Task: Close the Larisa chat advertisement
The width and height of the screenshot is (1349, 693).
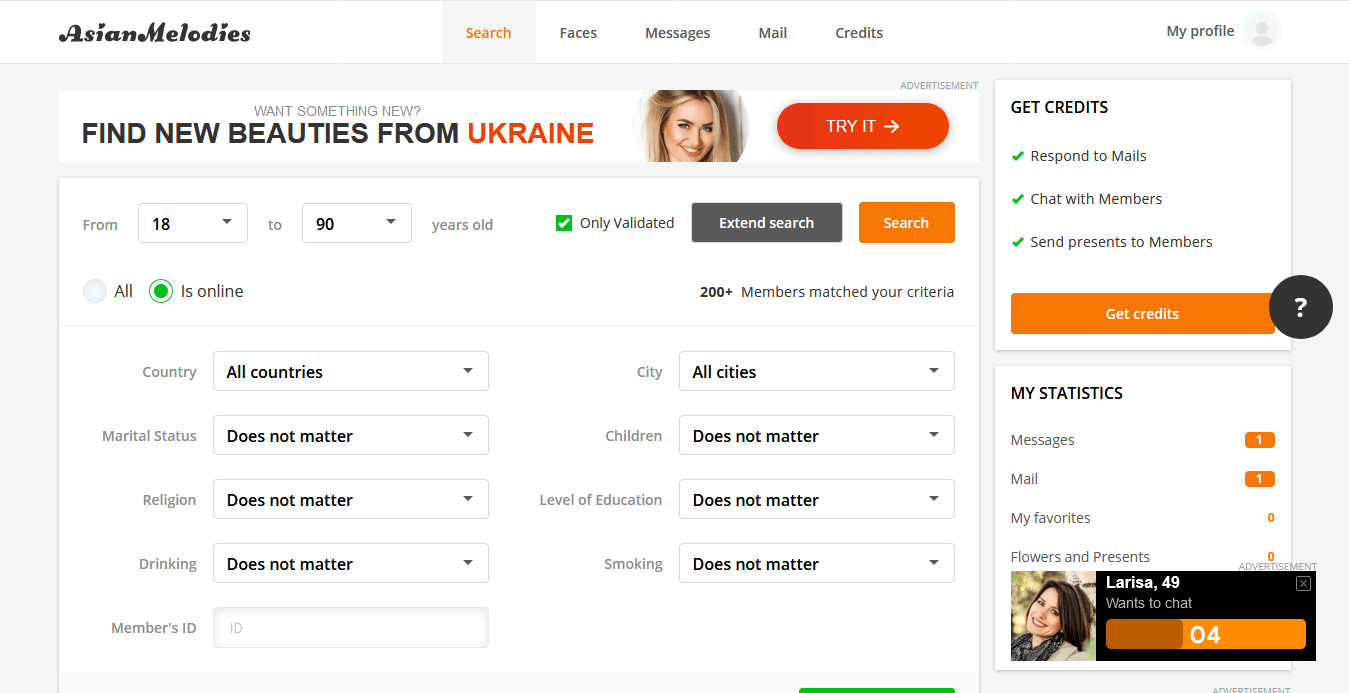Action: tap(1303, 583)
